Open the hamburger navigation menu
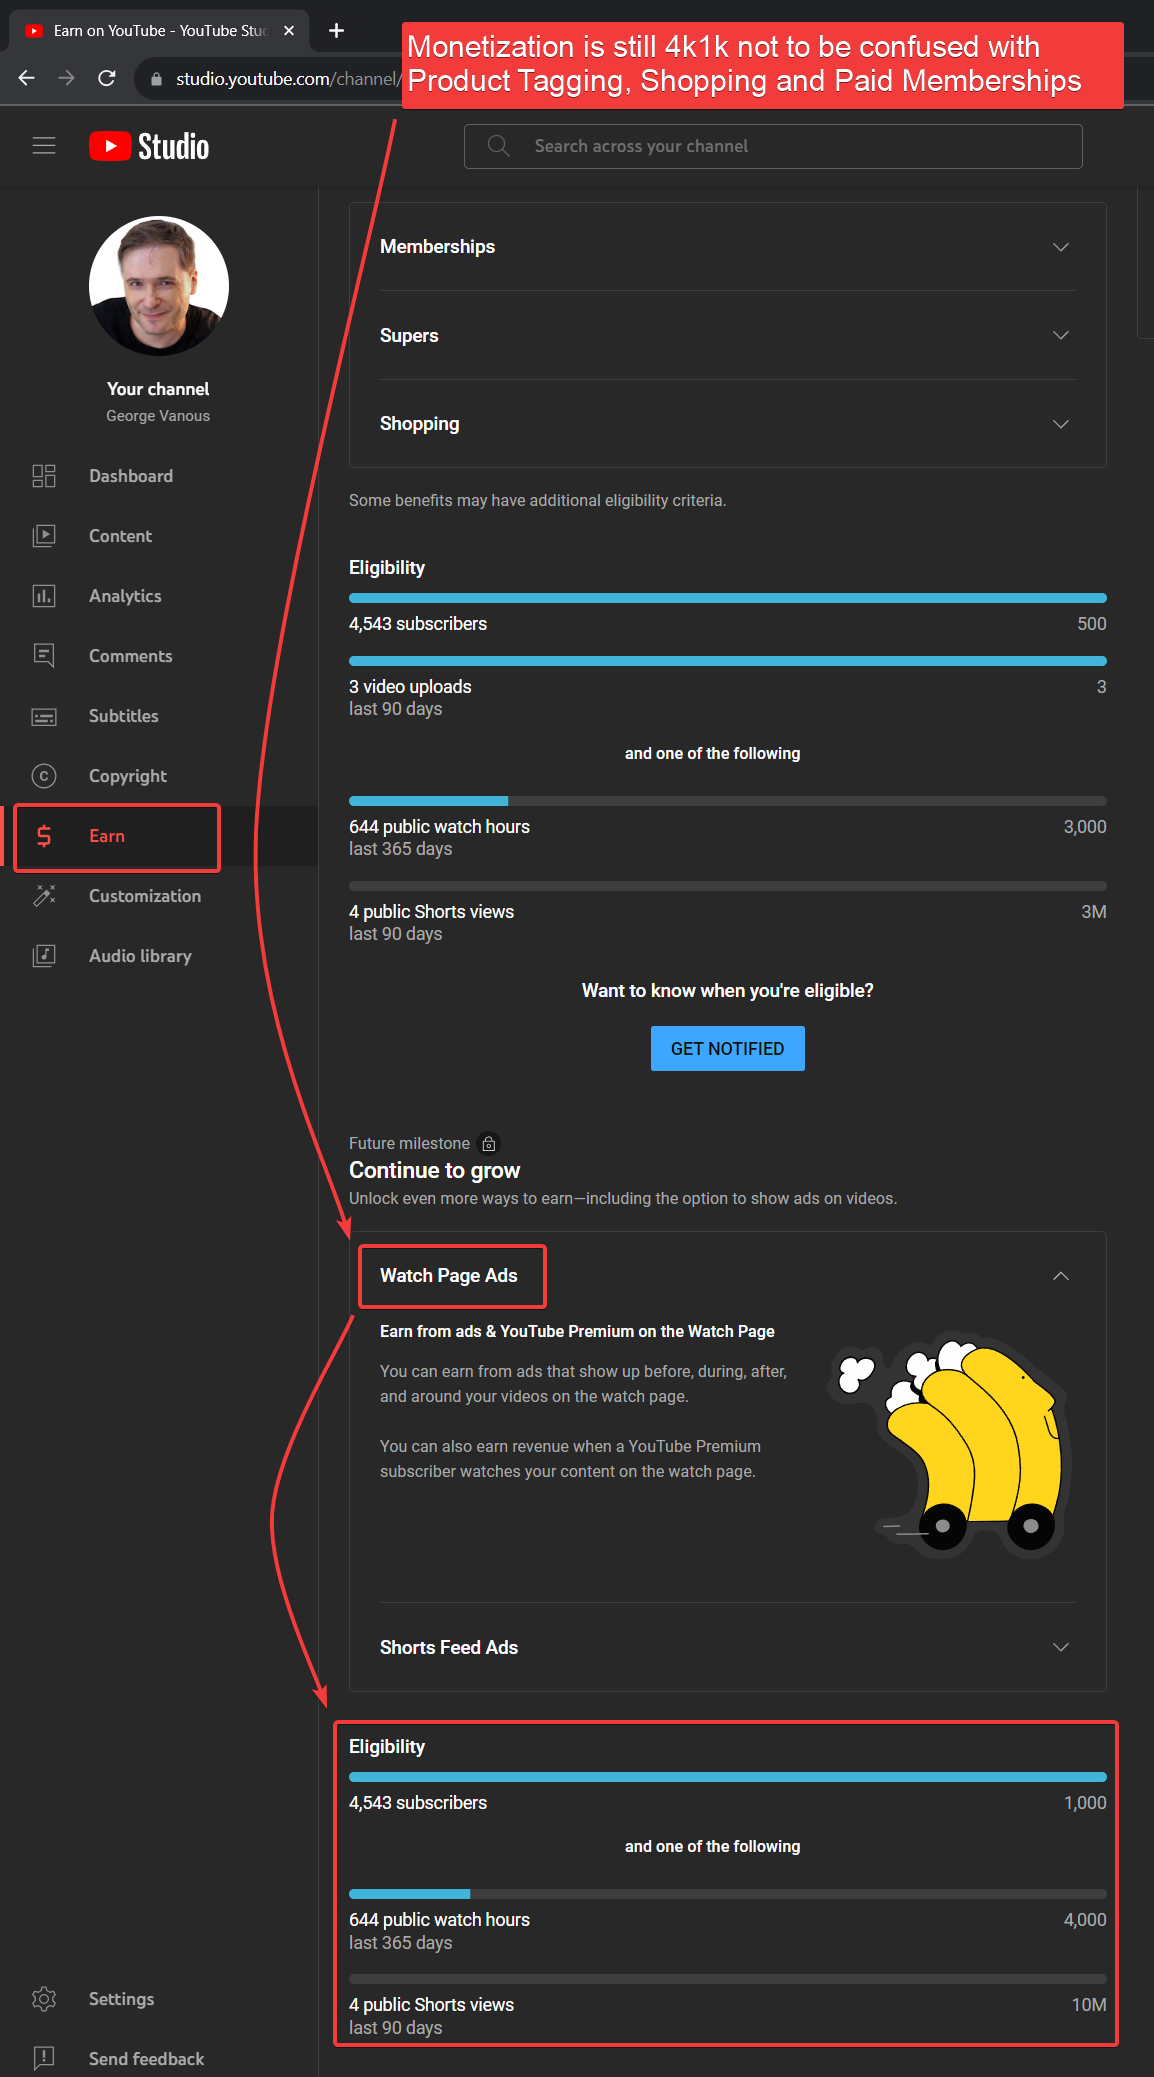 click(44, 146)
